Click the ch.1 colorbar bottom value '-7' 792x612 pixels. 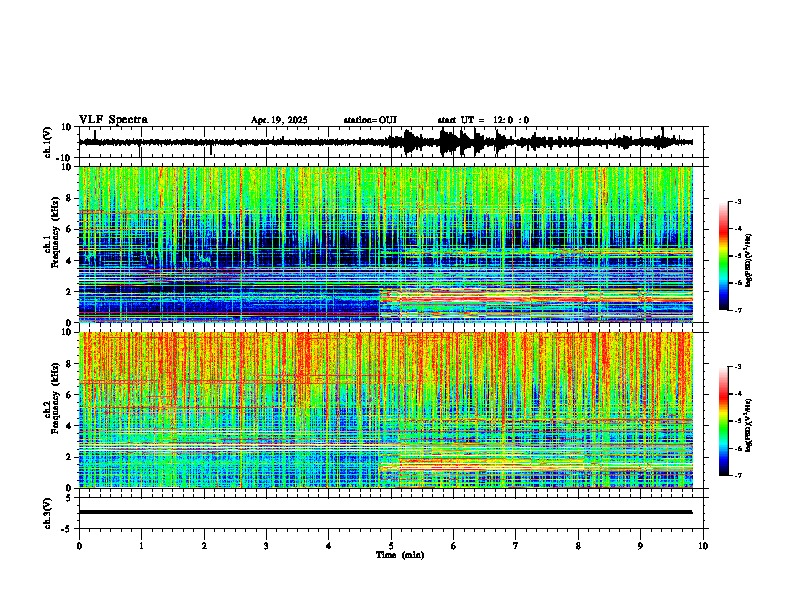click(737, 310)
